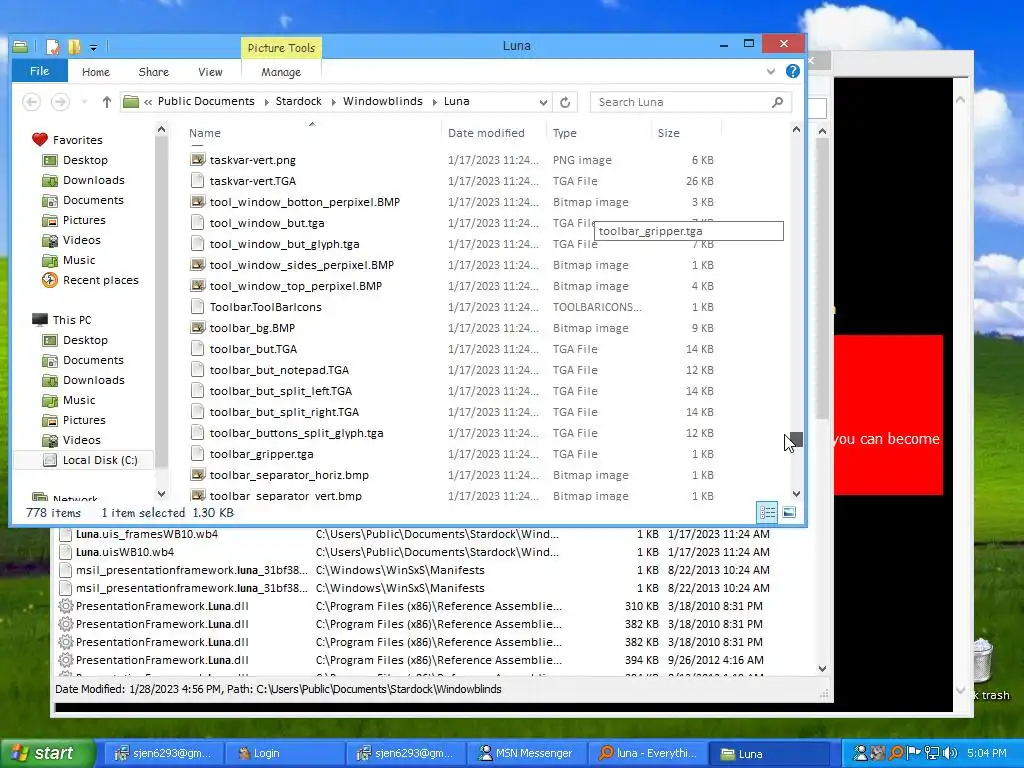Switch to MSN Messenger on the taskbar

[x=526, y=753]
